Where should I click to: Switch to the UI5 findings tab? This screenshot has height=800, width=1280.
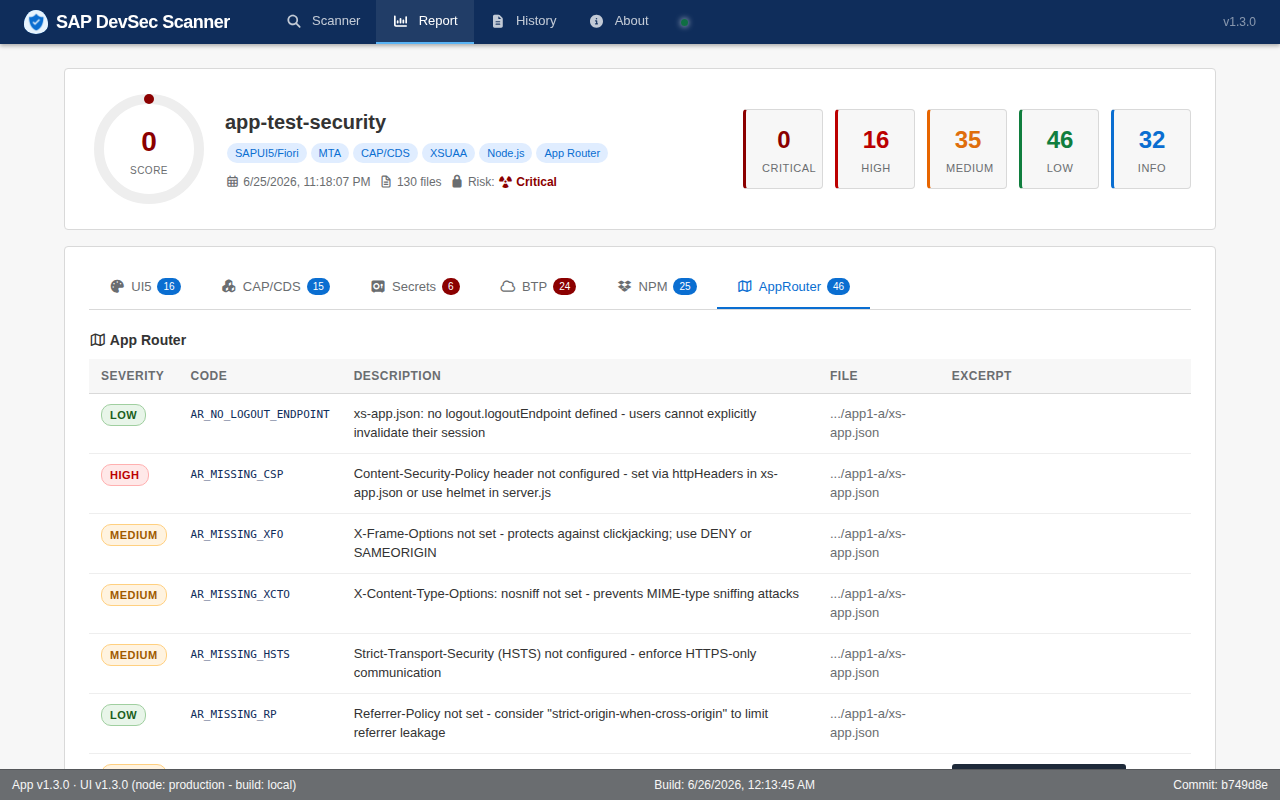tap(145, 286)
